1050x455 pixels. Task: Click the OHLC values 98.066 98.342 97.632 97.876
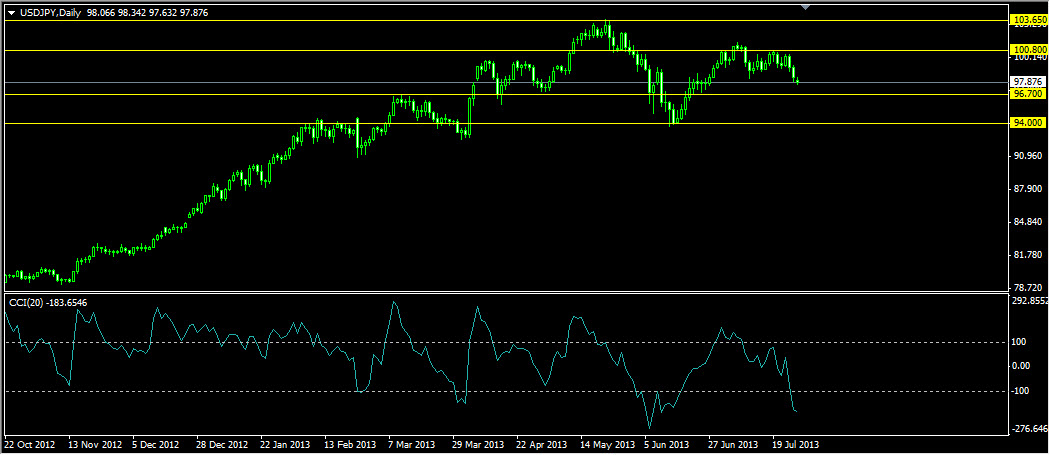pos(147,12)
